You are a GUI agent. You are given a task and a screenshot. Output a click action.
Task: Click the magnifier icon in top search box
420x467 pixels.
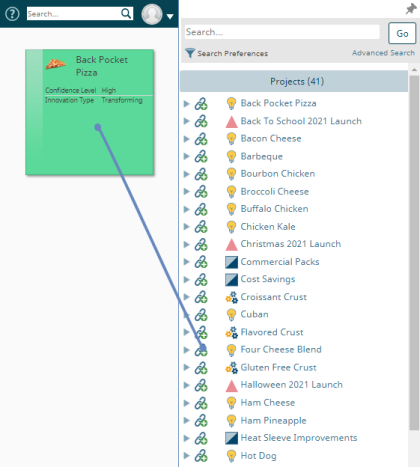pyautogui.click(x=126, y=14)
